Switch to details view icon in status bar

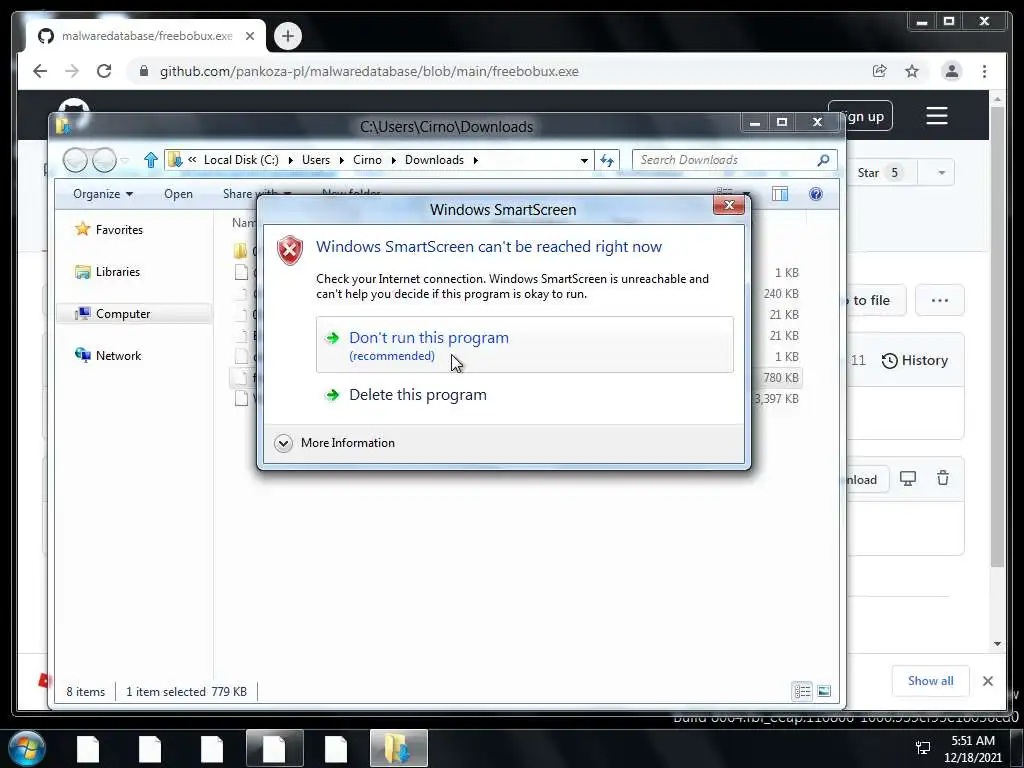coord(803,691)
